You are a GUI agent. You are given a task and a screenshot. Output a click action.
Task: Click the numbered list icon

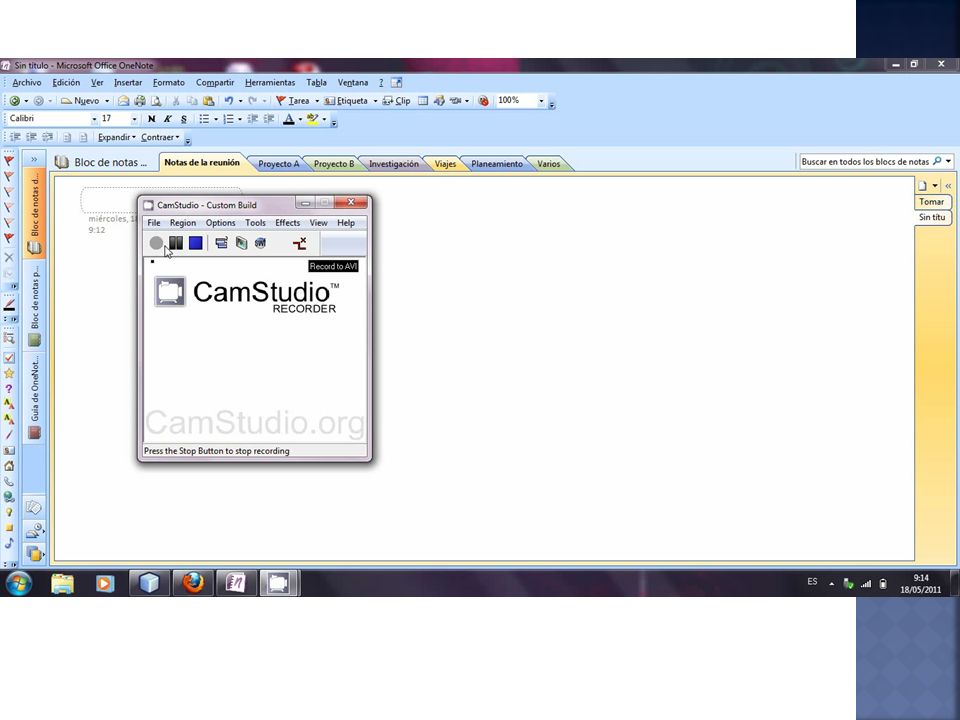point(228,119)
